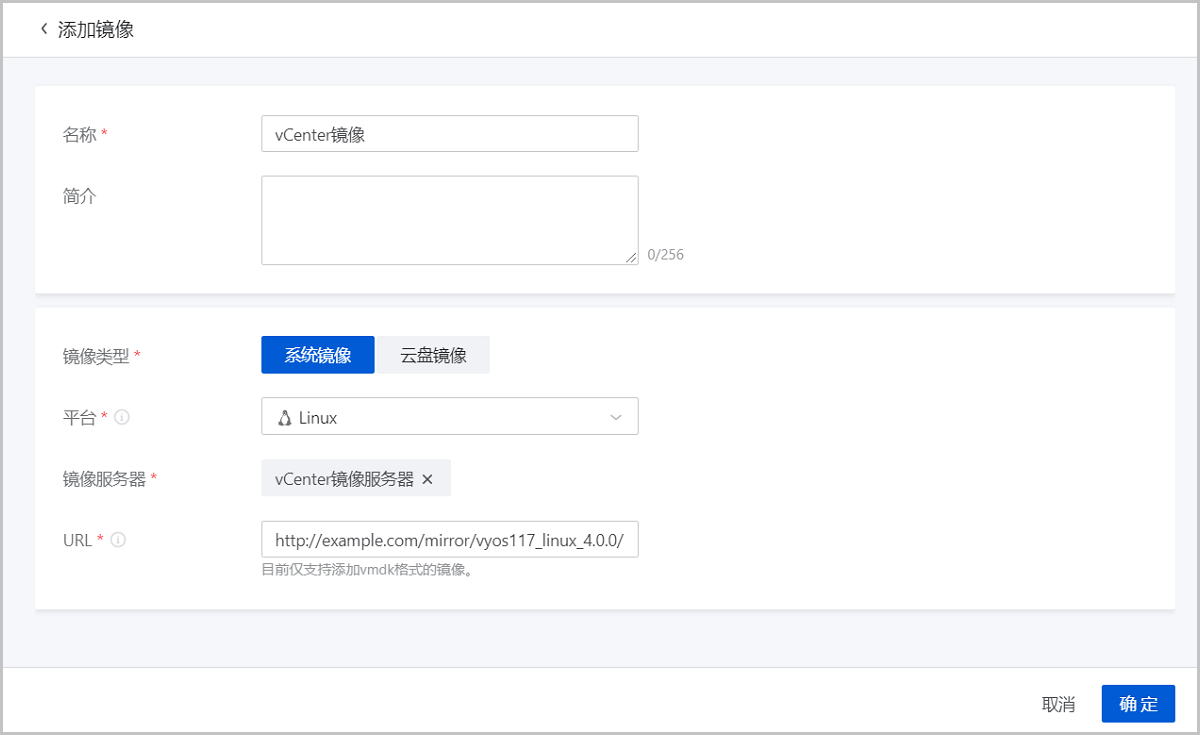1200x735 pixels.
Task: Focus the empty 简介 description box
Action: pos(450,220)
